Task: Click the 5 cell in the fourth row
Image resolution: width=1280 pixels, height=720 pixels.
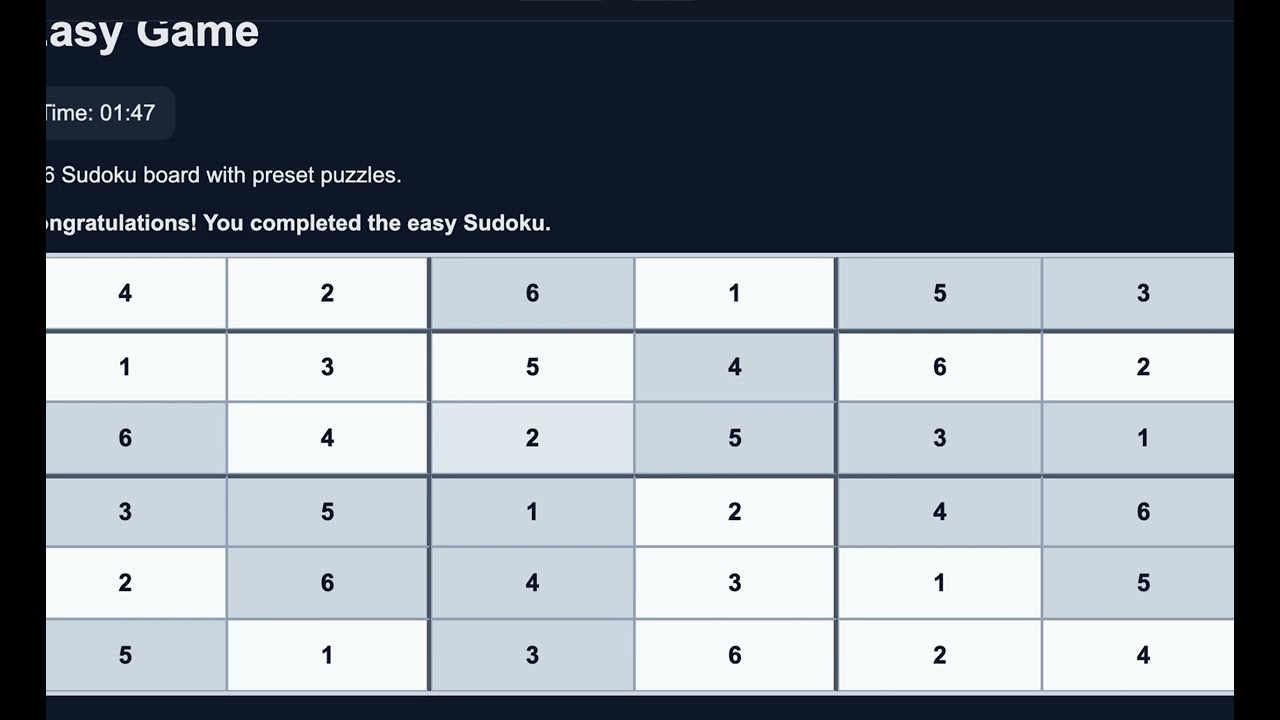Action: tap(327, 512)
